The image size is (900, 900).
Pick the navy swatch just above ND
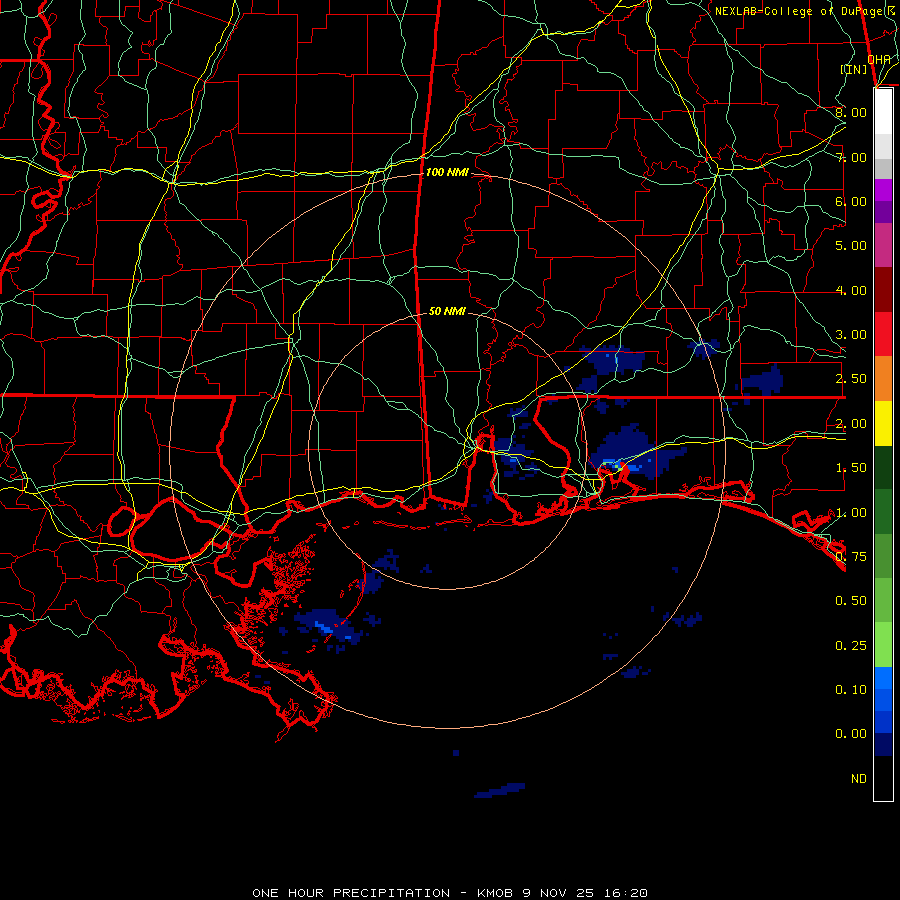coord(883,745)
